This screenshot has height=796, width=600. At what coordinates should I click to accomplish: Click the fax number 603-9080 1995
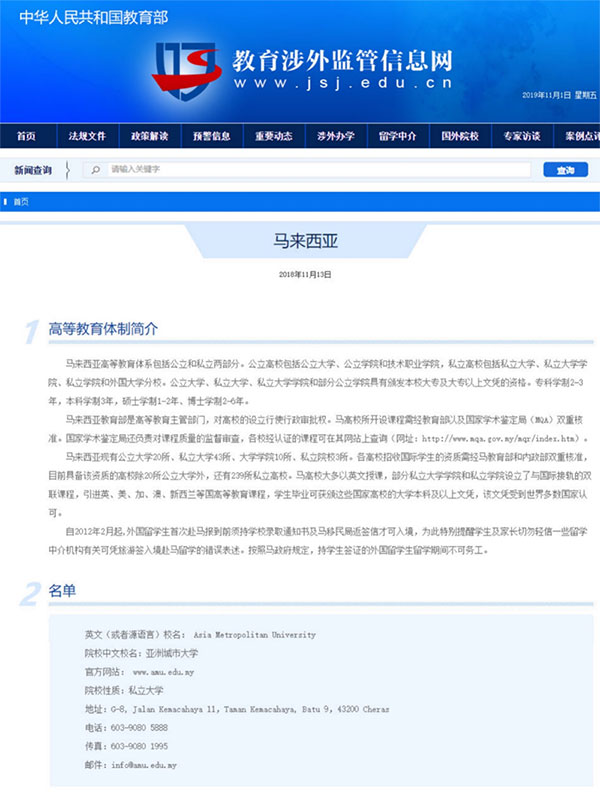[139, 746]
